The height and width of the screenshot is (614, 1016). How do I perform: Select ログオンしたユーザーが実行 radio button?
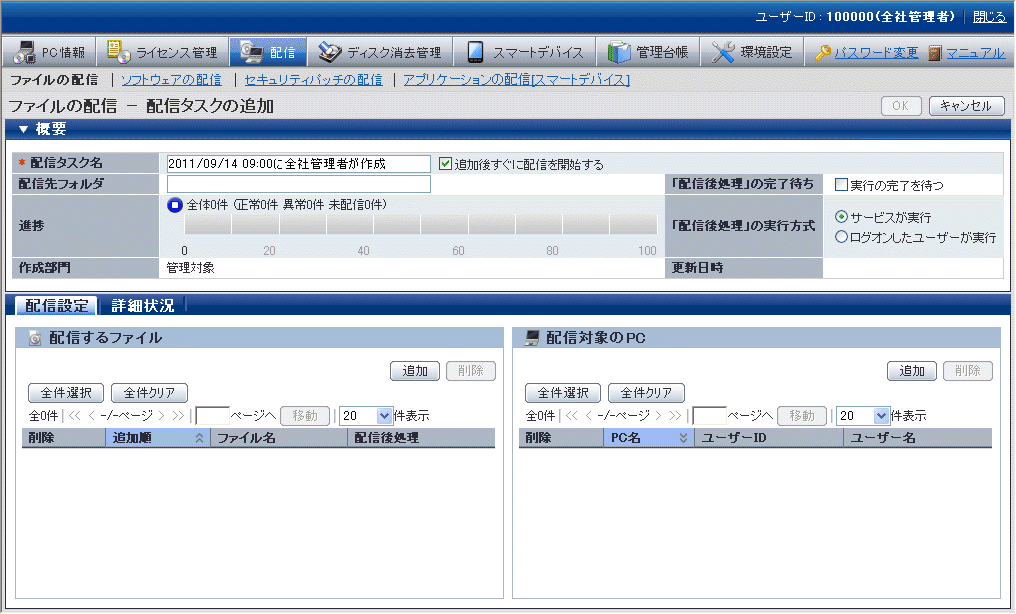pyautogui.click(x=841, y=237)
